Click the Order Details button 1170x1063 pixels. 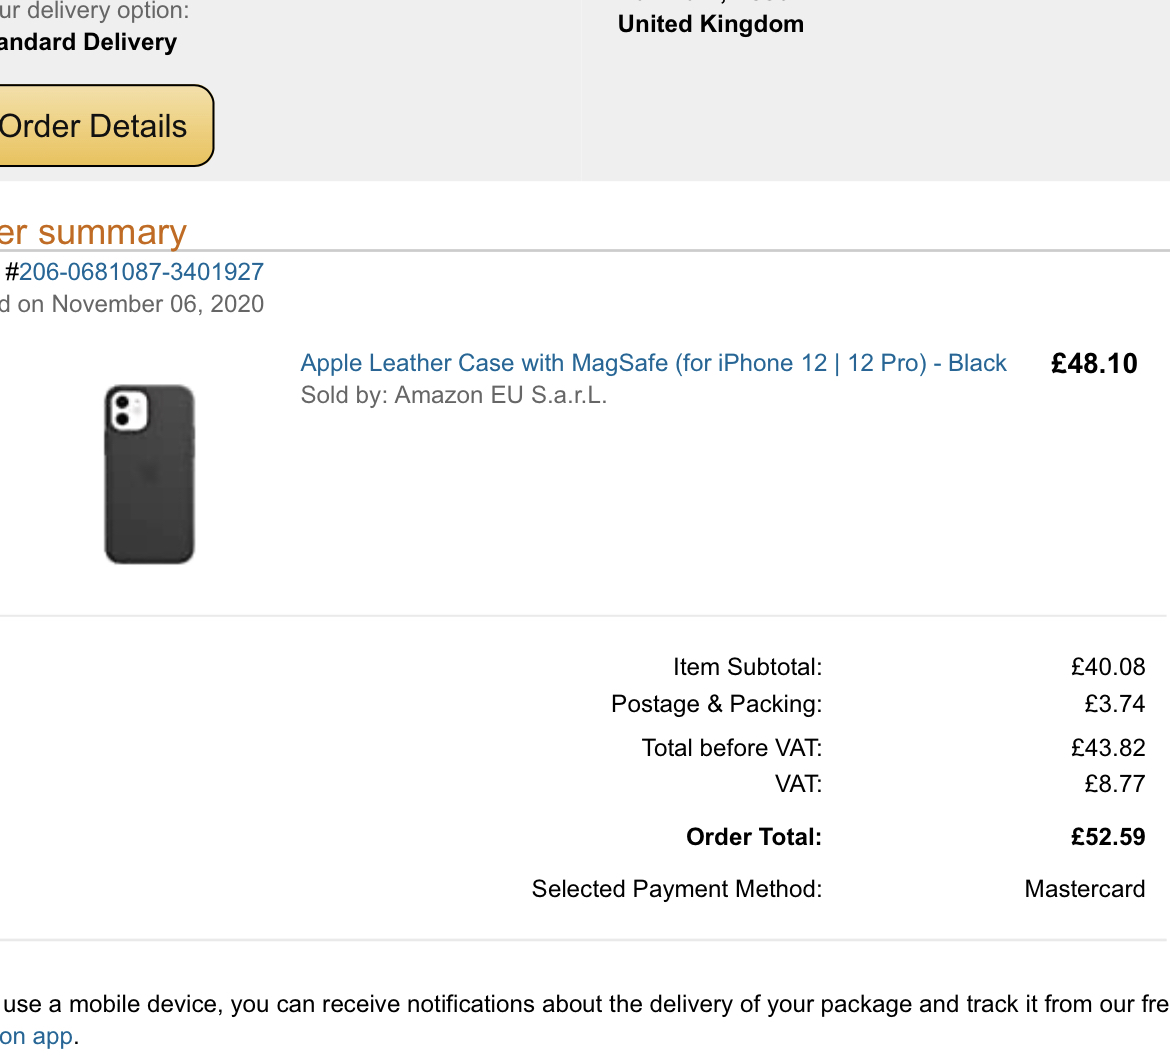(98, 126)
